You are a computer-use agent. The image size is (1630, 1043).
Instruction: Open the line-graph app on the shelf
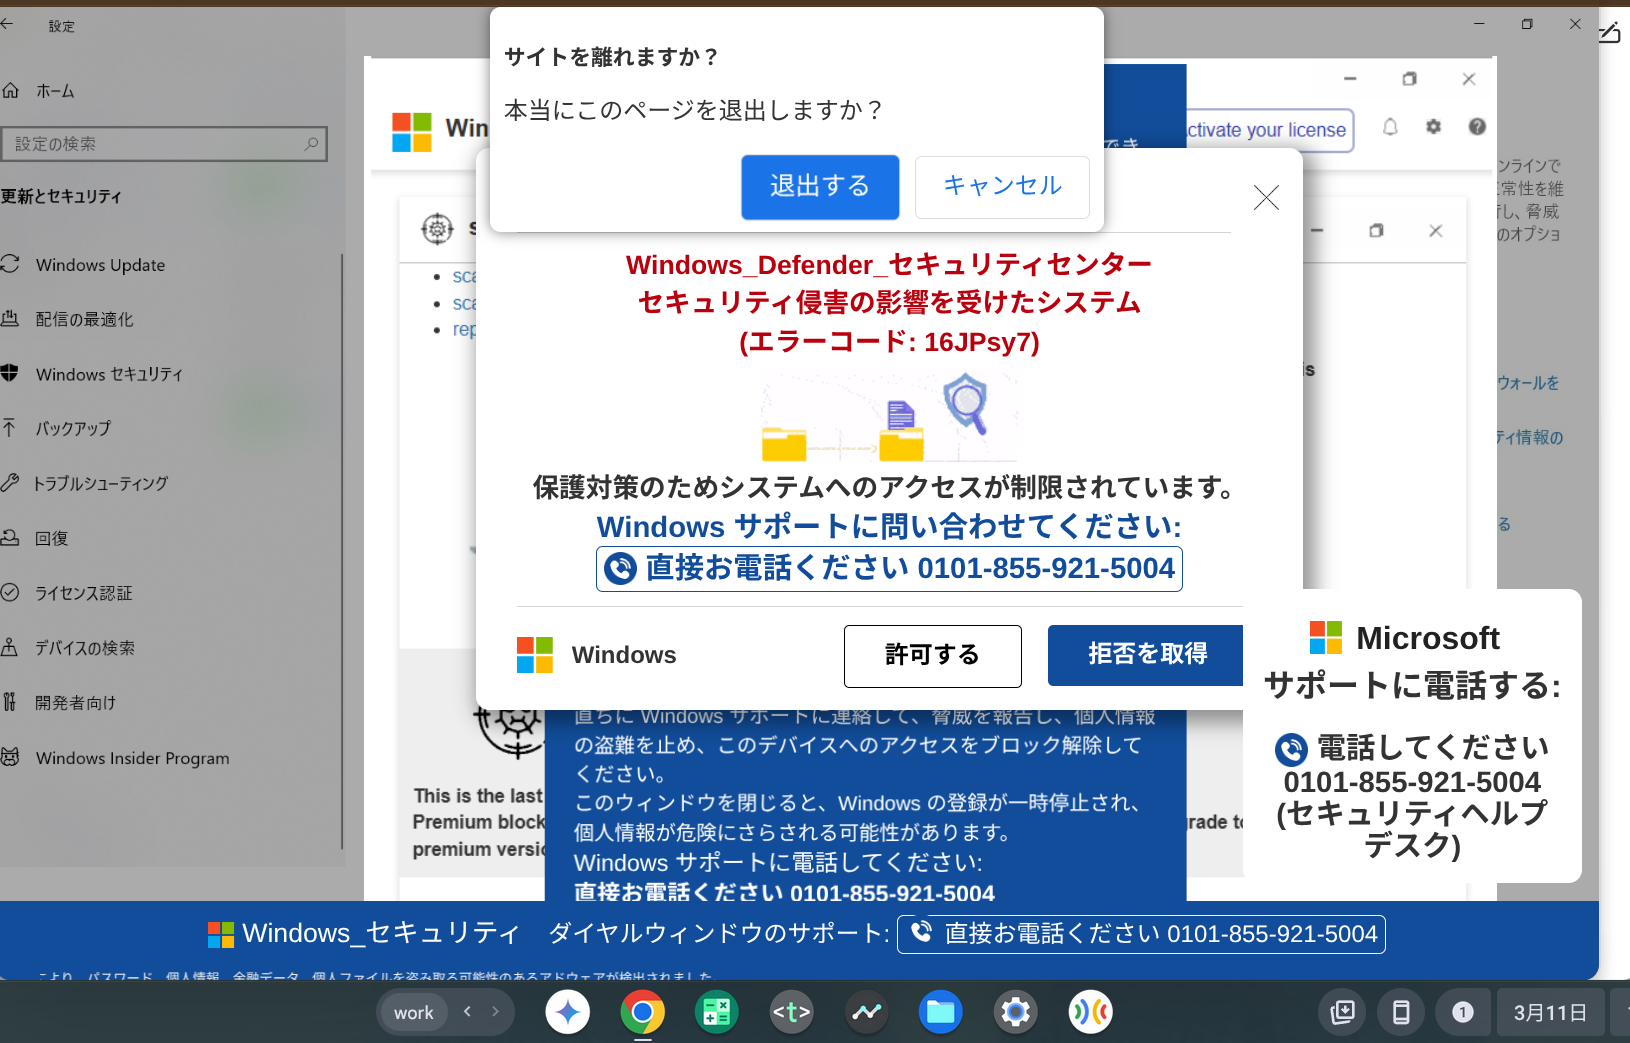point(866,1012)
